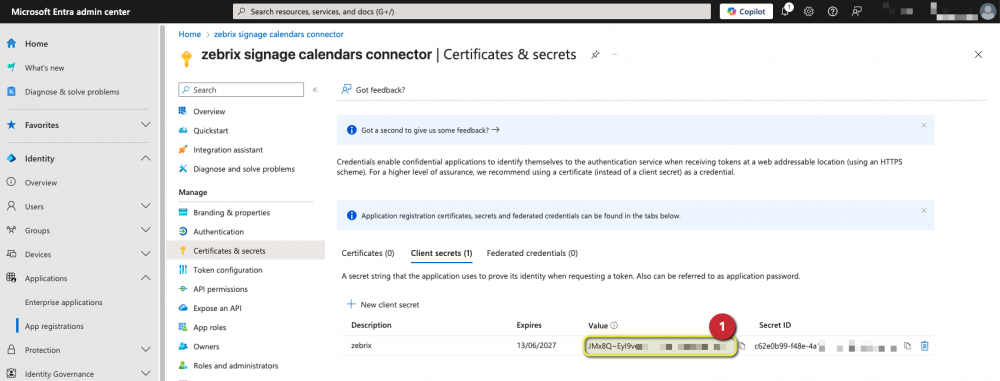Open the notifications bell icon
This screenshot has height=381, width=1000.
786,11
